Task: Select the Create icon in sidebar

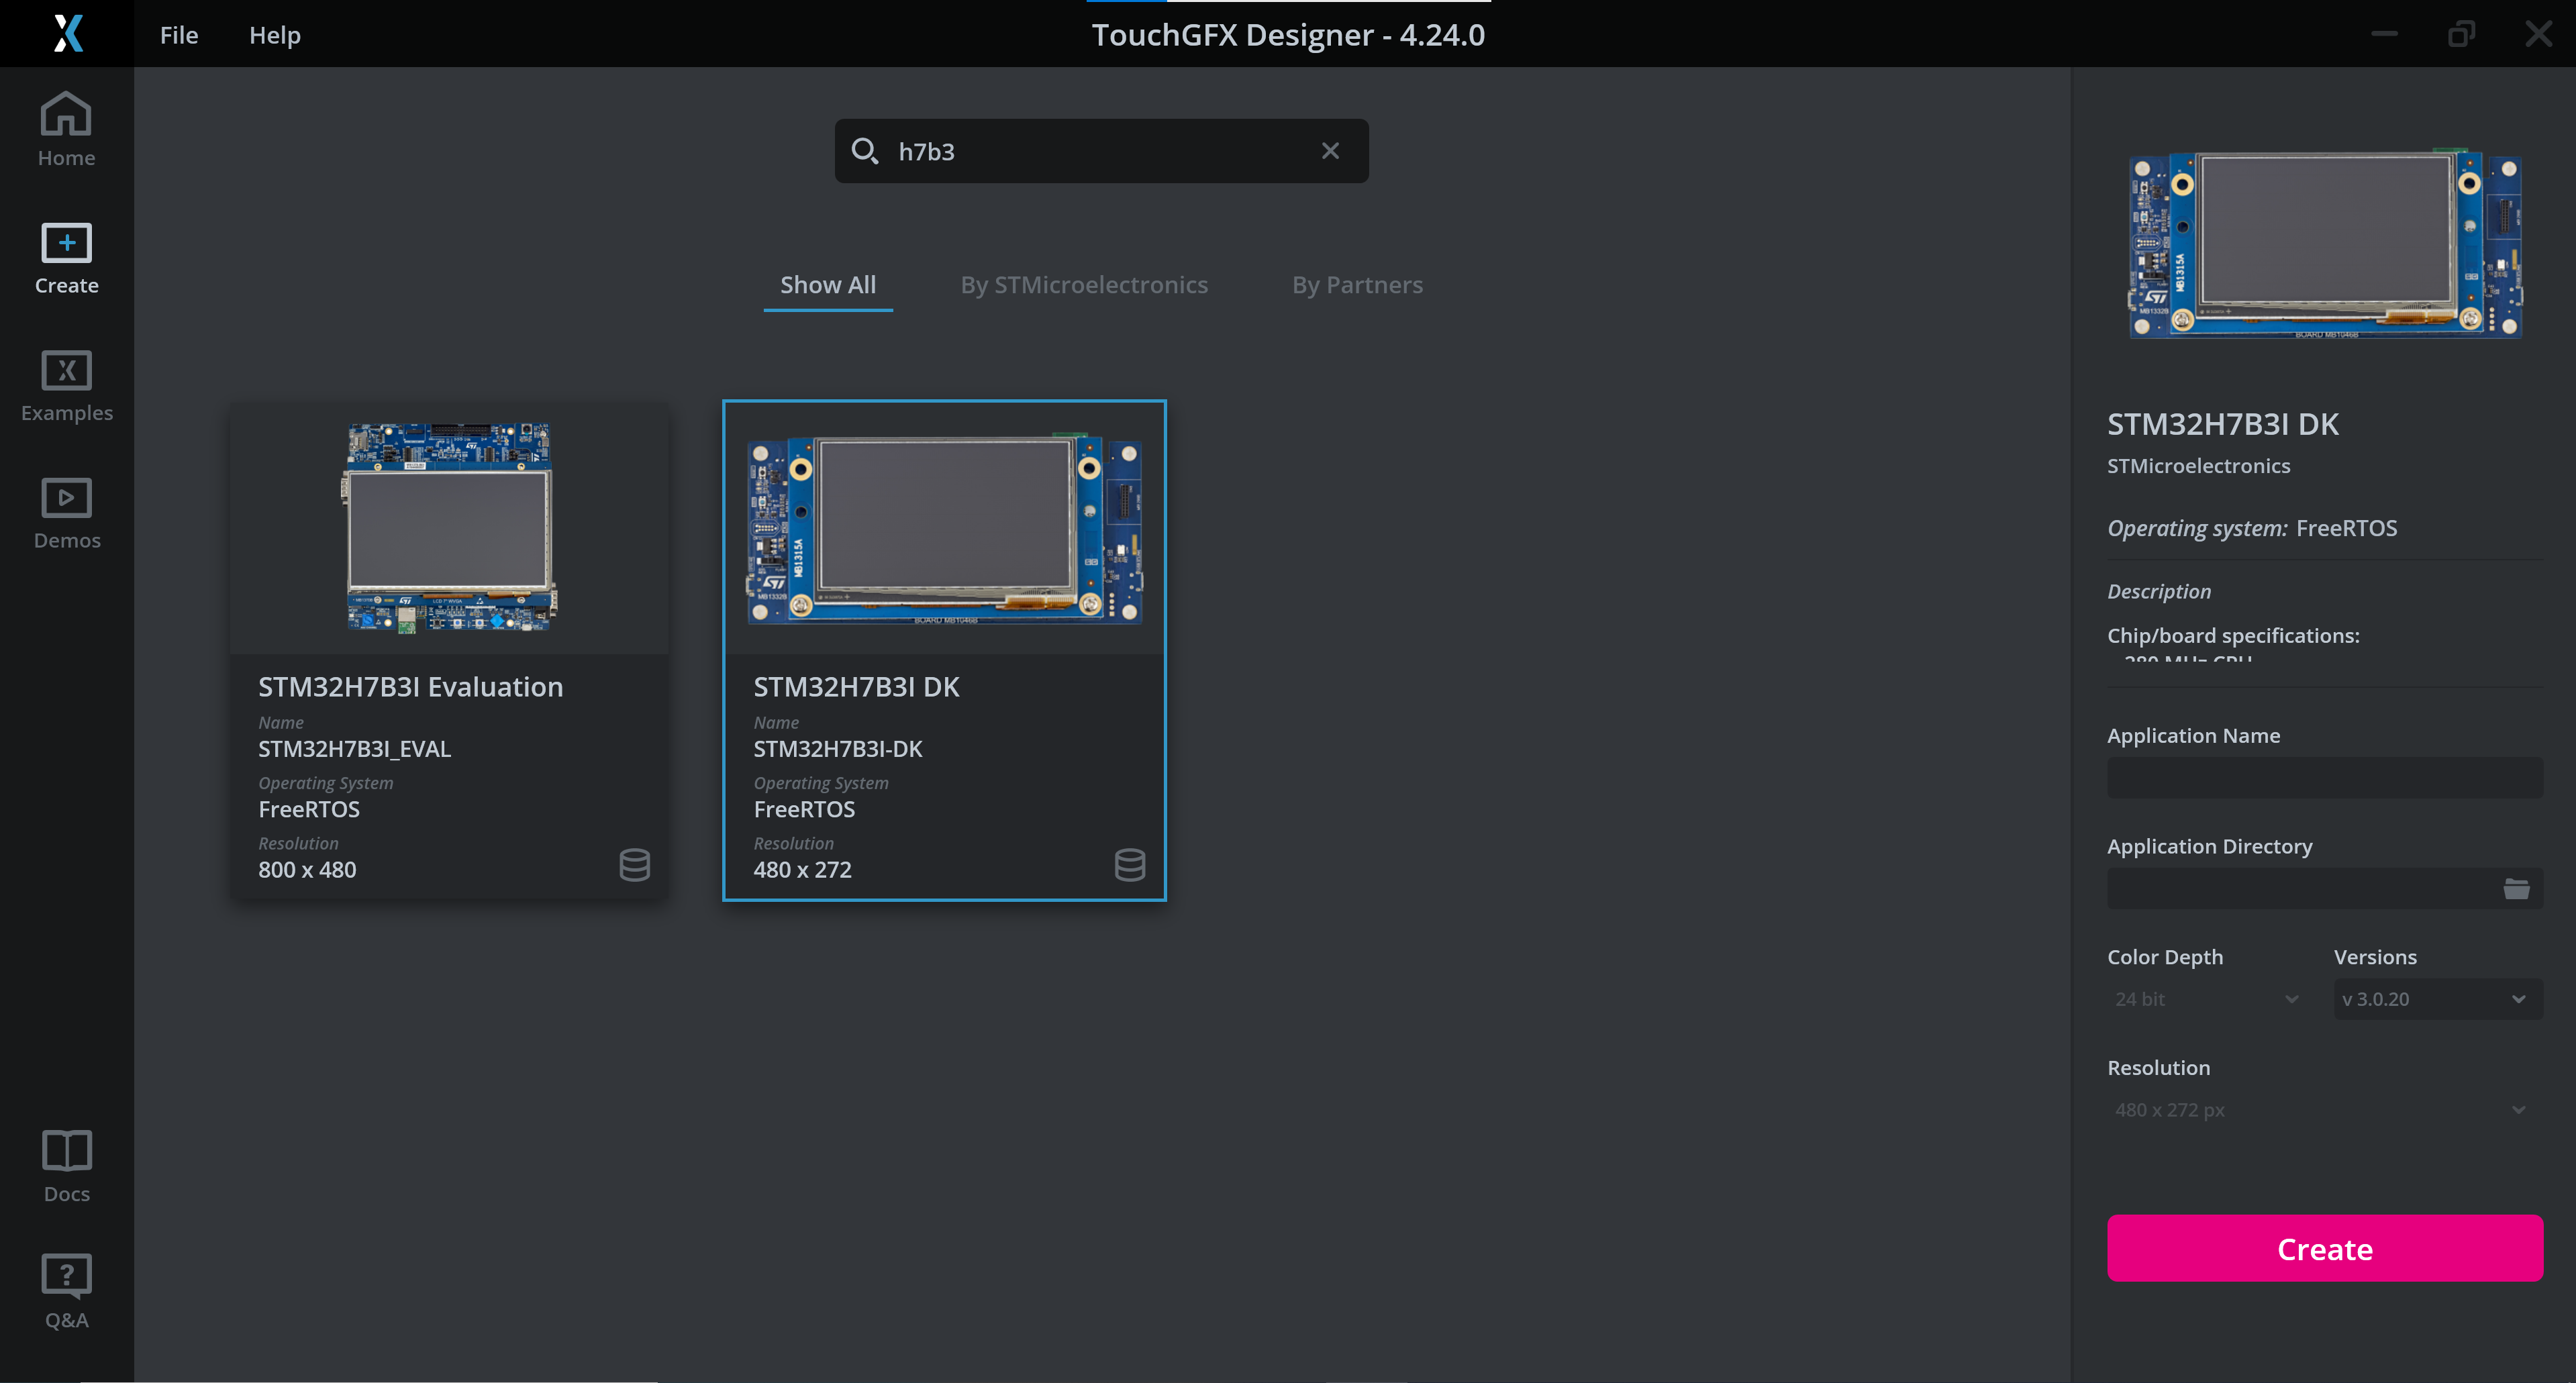Action: pos(65,258)
